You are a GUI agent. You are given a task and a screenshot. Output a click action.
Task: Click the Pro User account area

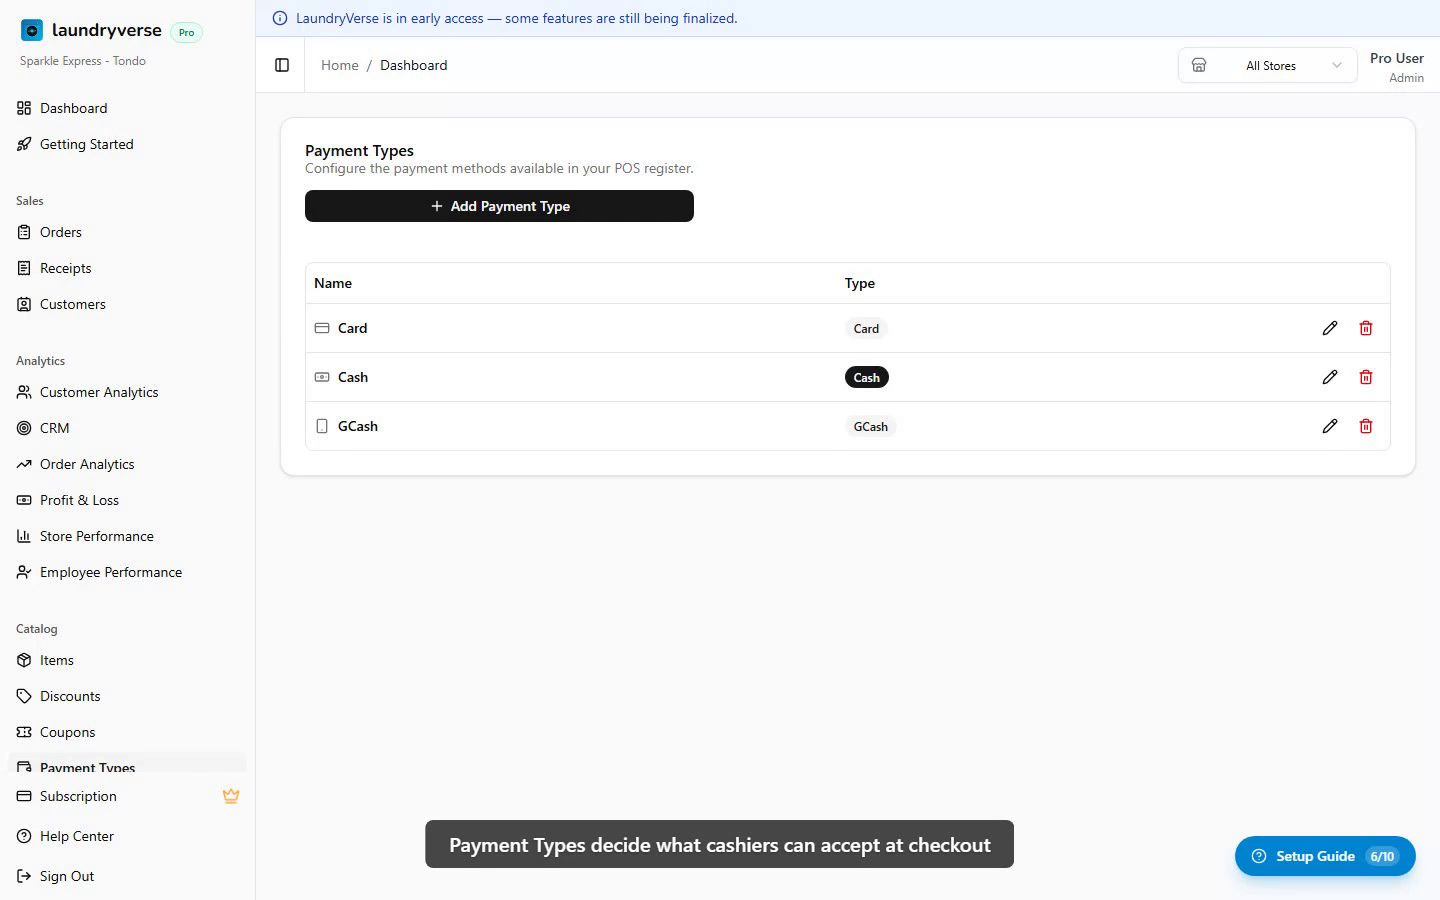click(1397, 67)
